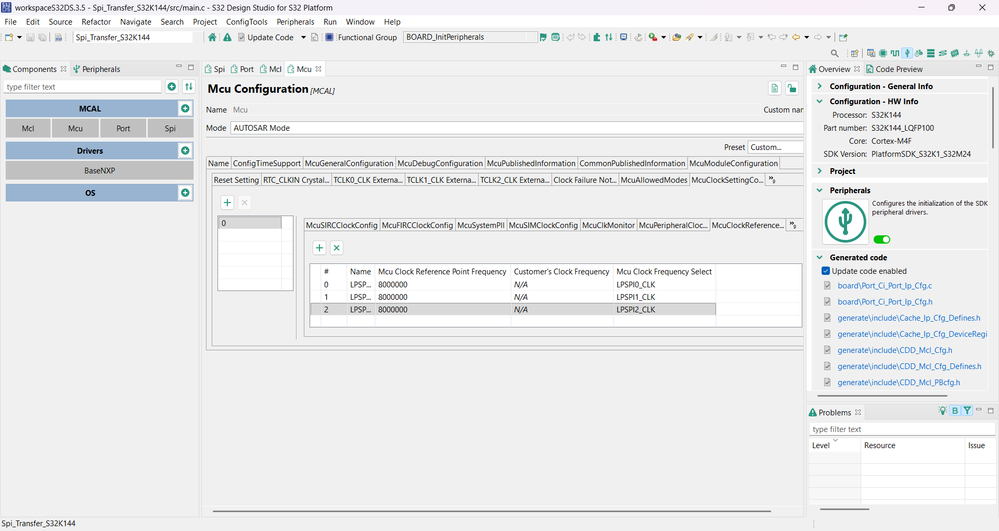999x531 pixels.
Task: Click the add Drivers component plus icon
Action: pos(185,150)
